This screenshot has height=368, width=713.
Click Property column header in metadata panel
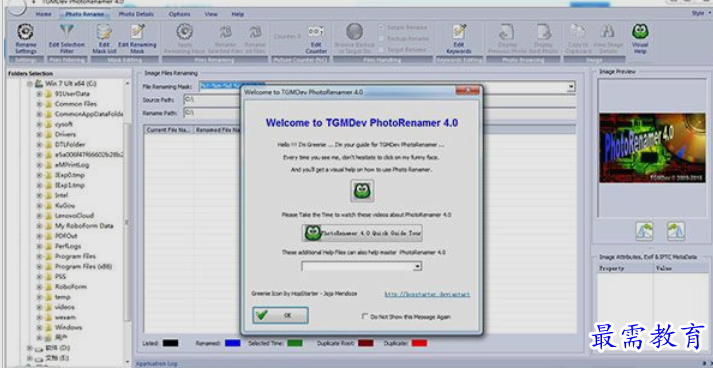click(x=625, y=268)
